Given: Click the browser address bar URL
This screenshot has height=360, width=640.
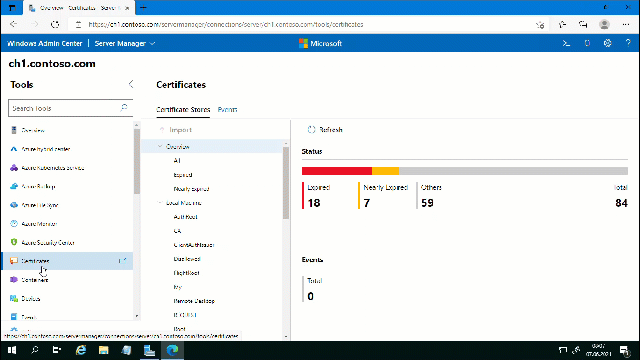Looking at the screenshot, I should pos(226,24).
